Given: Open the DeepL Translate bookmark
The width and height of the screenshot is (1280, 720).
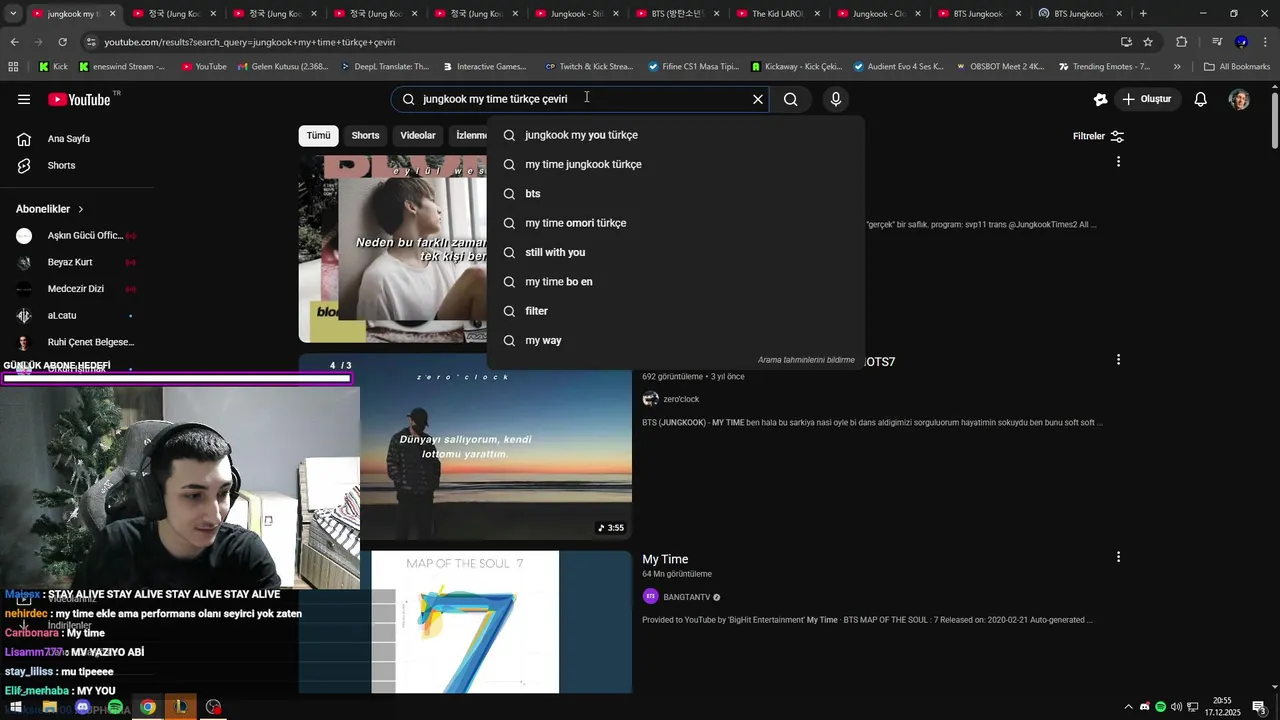Looking at the screenshot, I should tap(384, 67).
